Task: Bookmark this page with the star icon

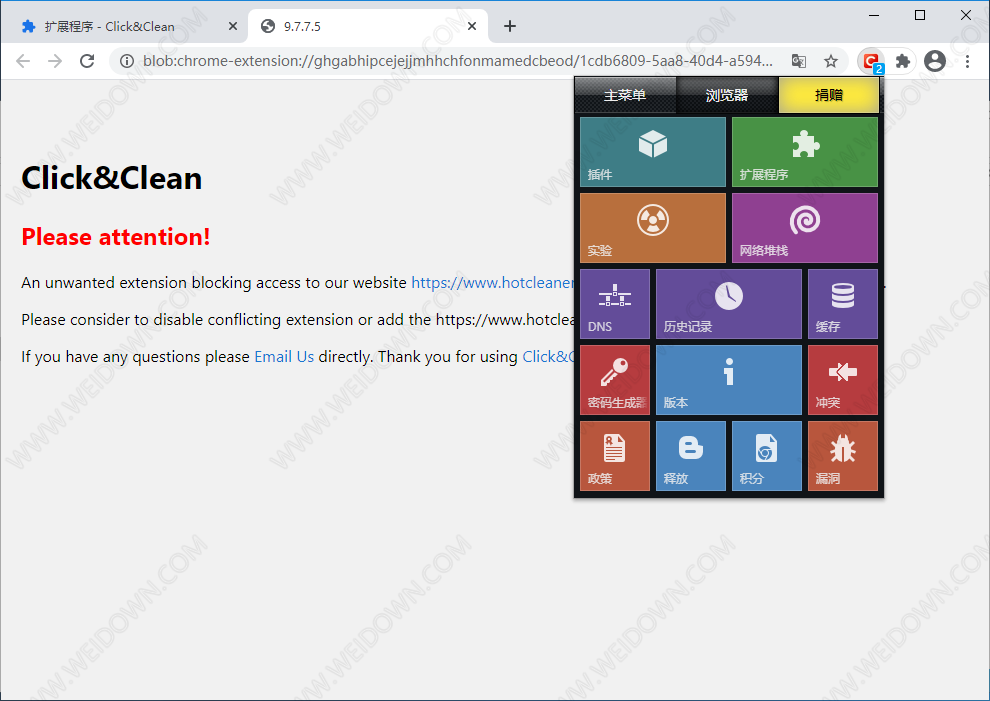Action: [x=831, y=61]
